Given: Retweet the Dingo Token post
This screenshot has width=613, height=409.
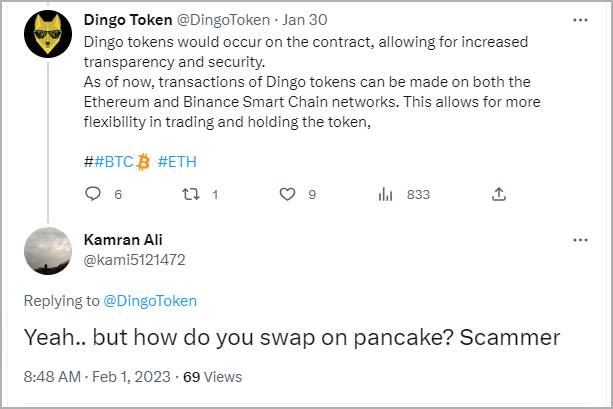Looking at the screenshot, I should point(191,194).
